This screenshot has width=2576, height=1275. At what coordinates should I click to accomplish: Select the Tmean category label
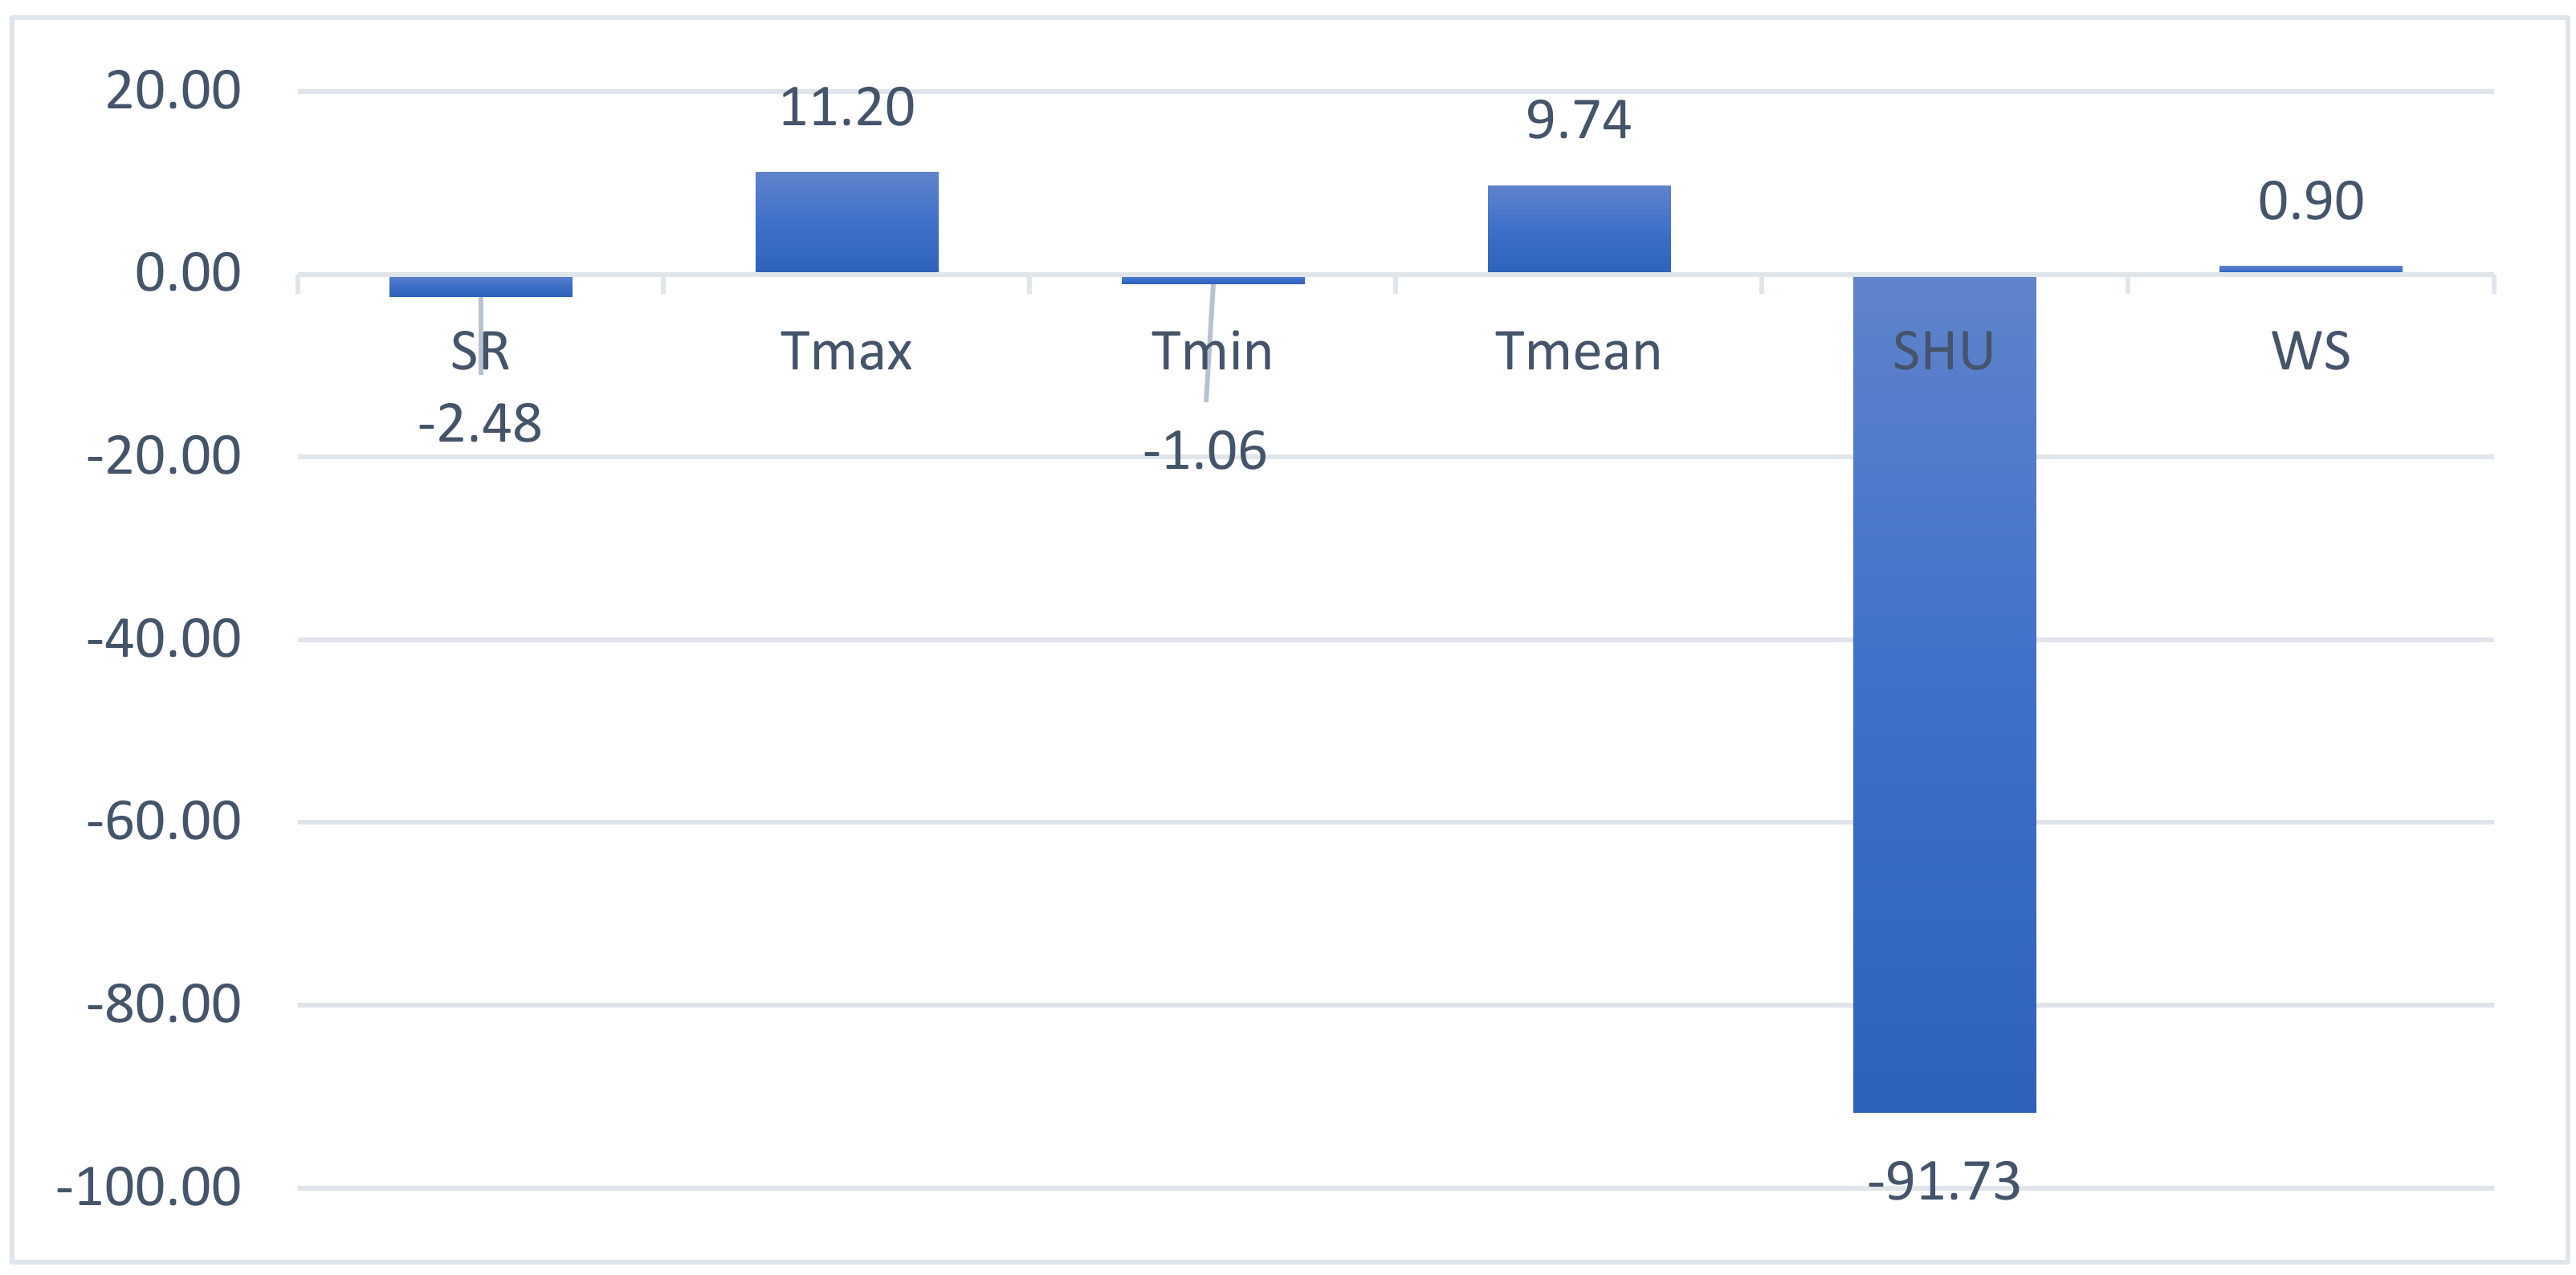click(x=1578, y=352)
